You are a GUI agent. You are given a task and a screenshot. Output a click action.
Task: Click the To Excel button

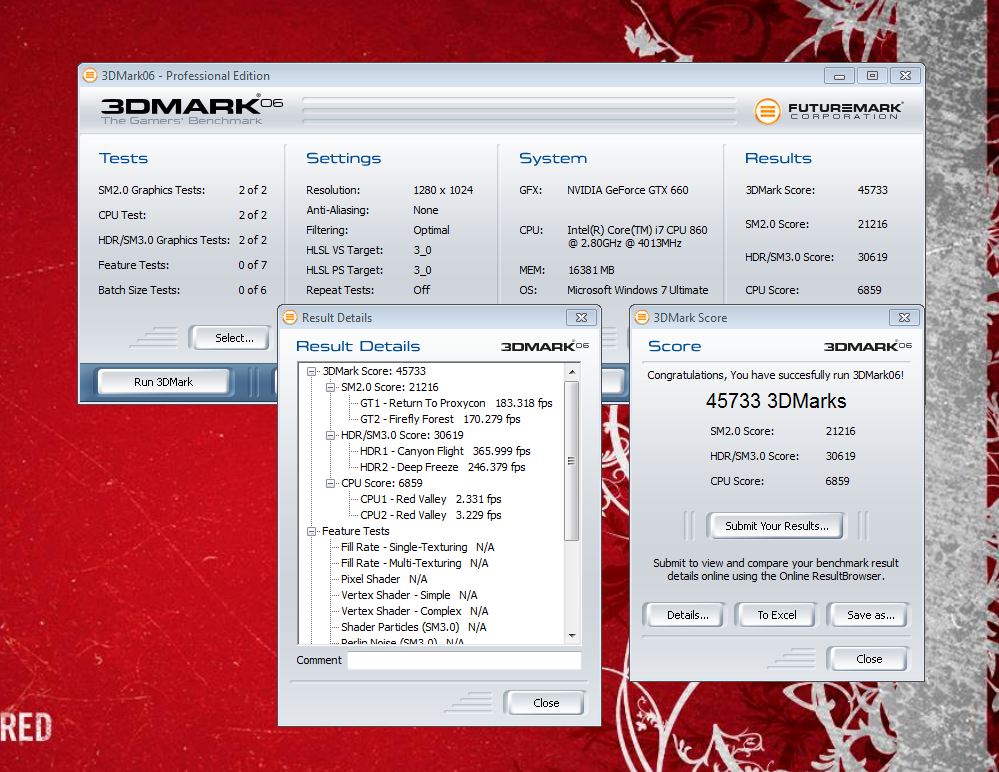[776, 615]
